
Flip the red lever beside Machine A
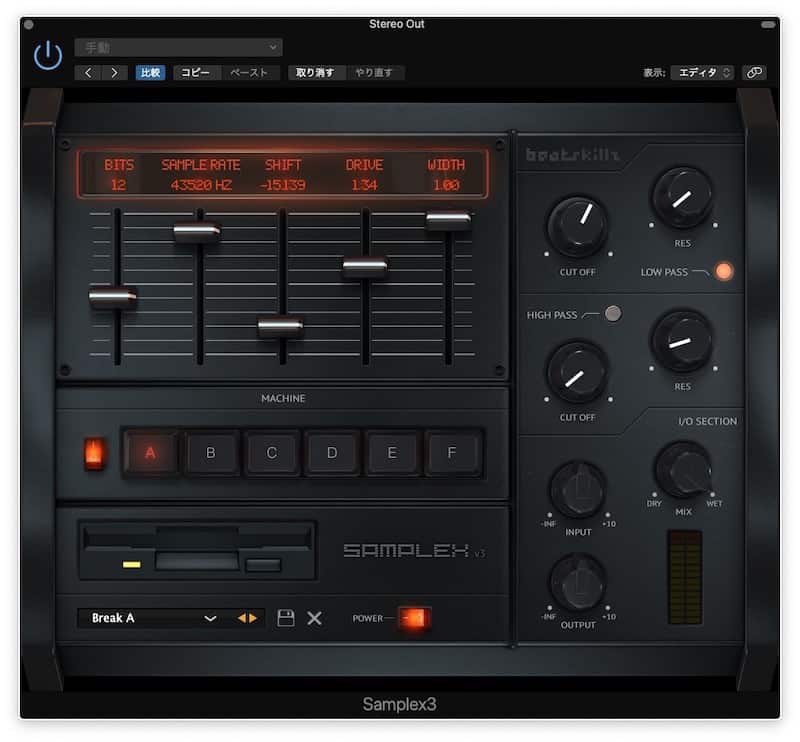click(94, 452)
